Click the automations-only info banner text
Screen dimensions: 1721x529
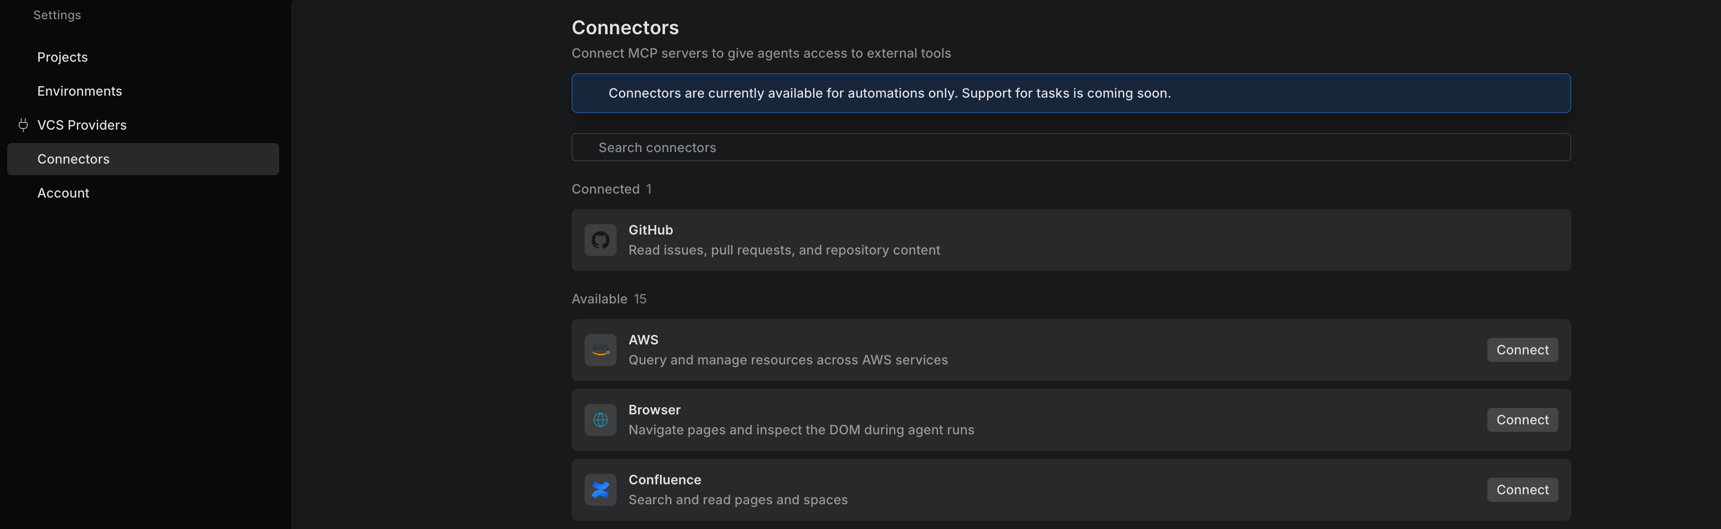coord(889,93)
